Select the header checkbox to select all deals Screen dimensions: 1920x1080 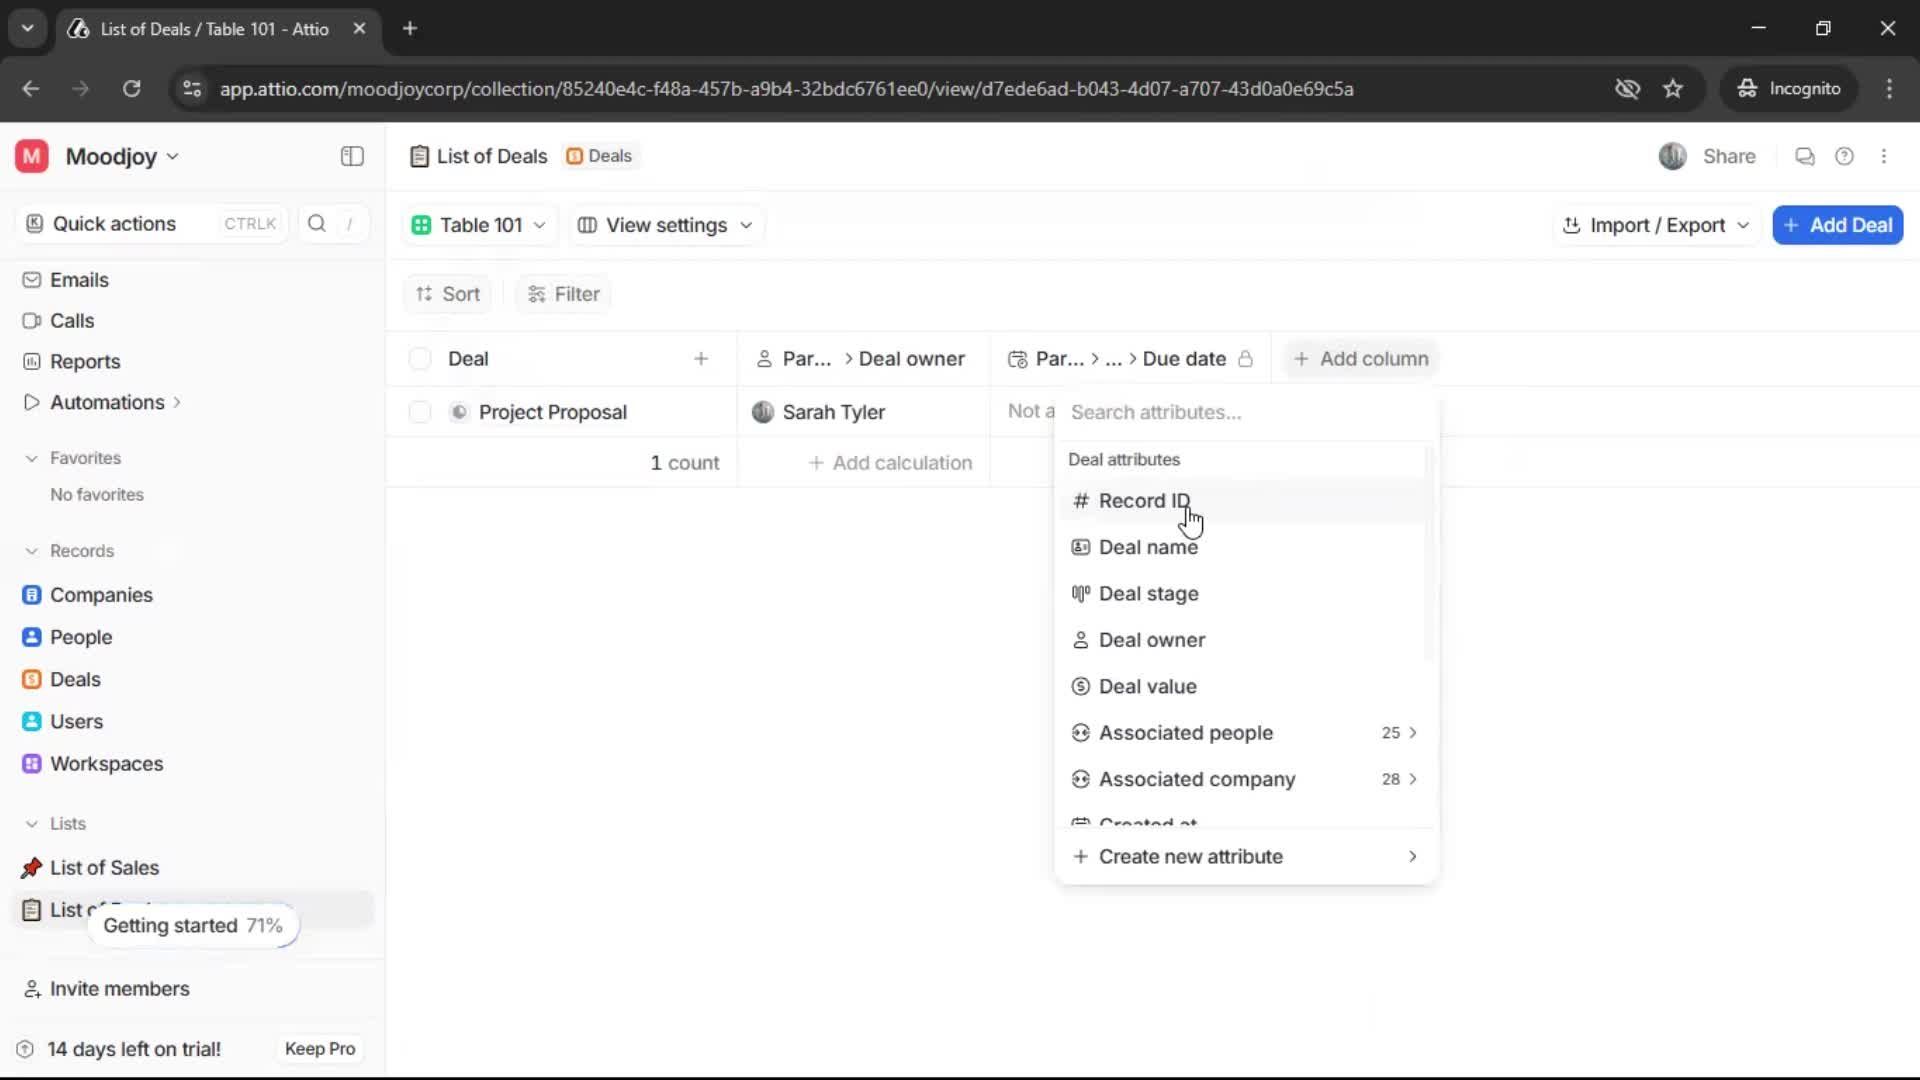[x=419, y=358]
